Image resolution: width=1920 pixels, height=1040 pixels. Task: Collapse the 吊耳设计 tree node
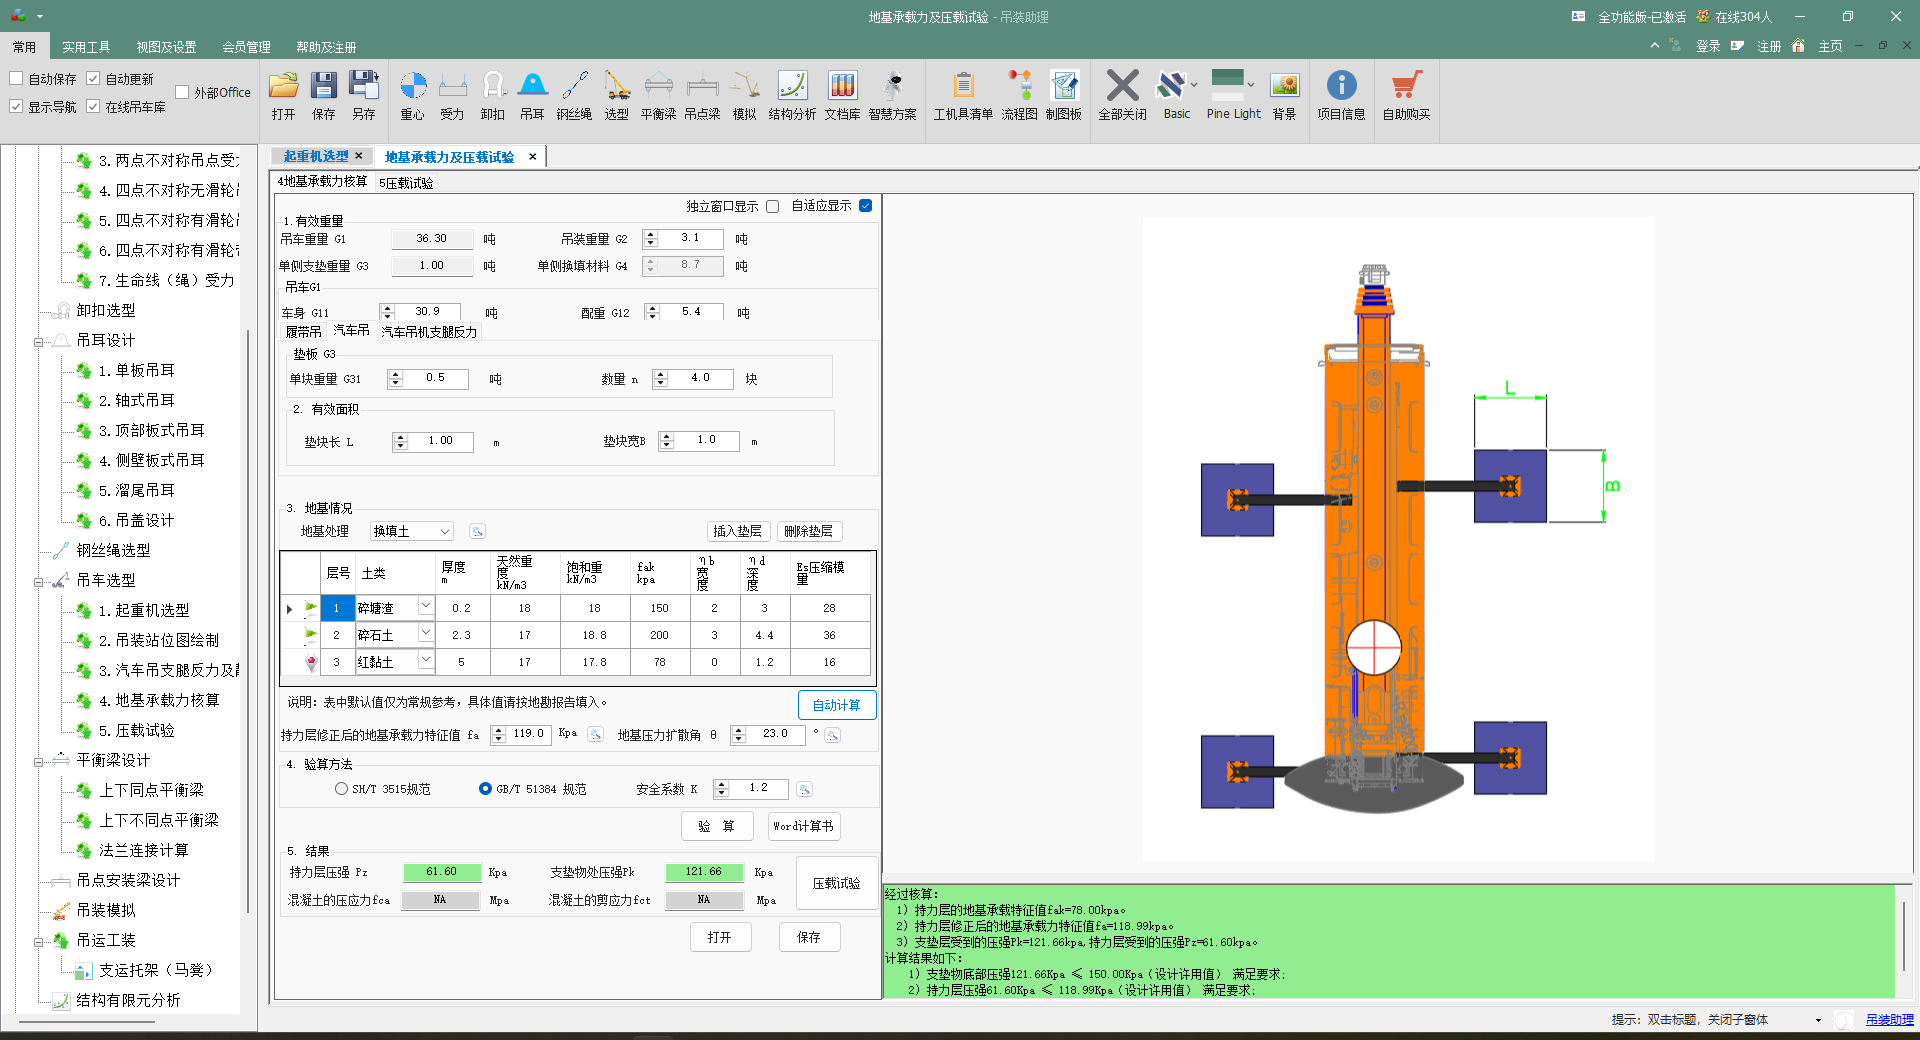(x=38, y=341)
